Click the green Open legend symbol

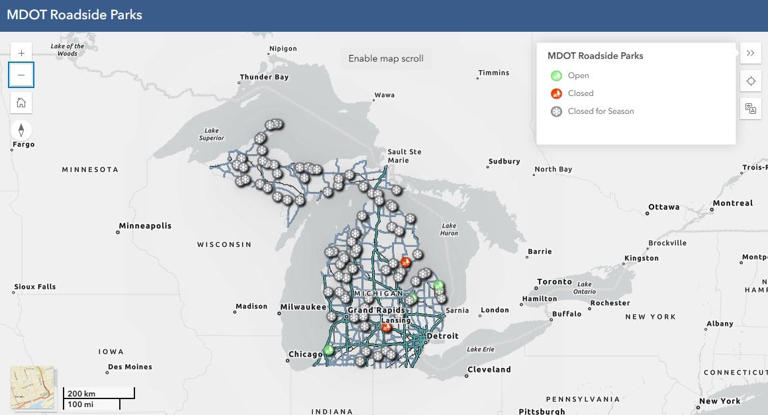[x=556, y=75]
